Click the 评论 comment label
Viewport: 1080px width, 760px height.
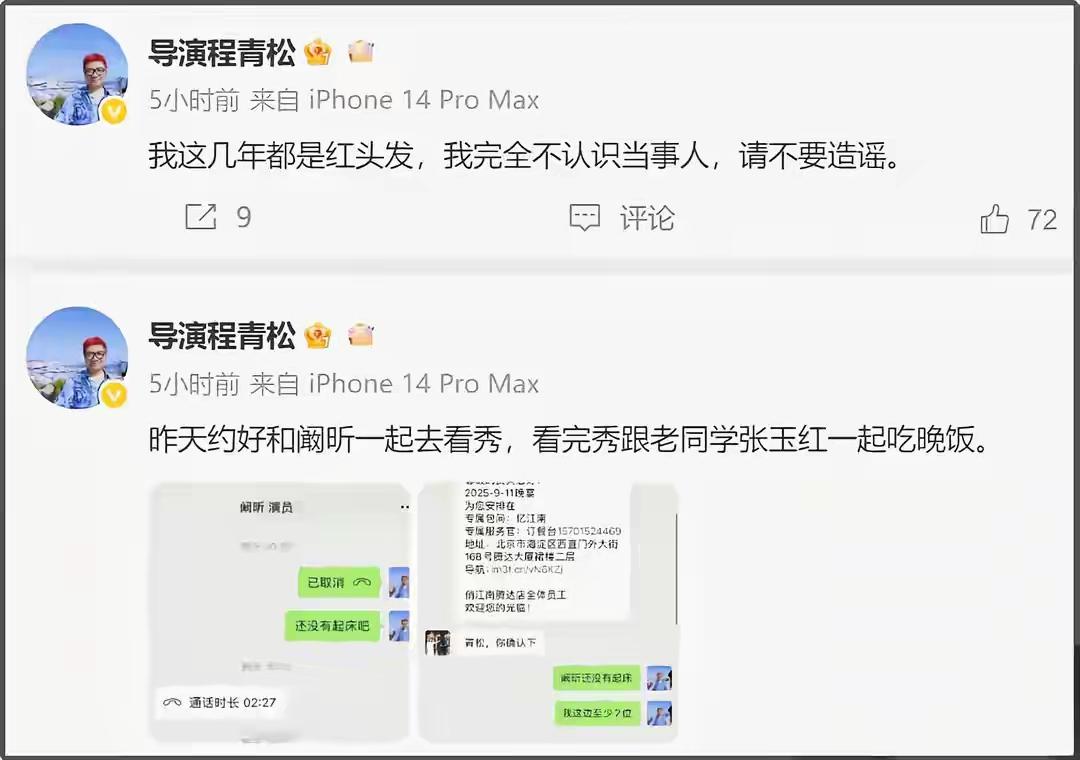point(647,218)
